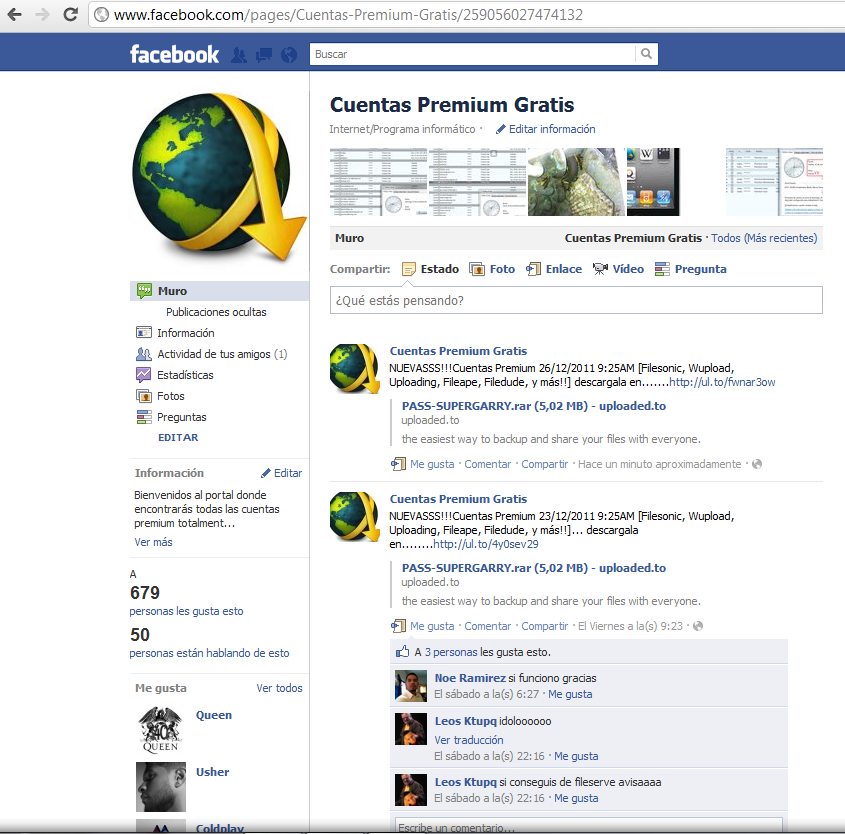Image resolution: width=845 pixels, height=834 pixels.
Task: Open first PASS-SUPERGARRY.rar attachment title
Action: [534, 406]
